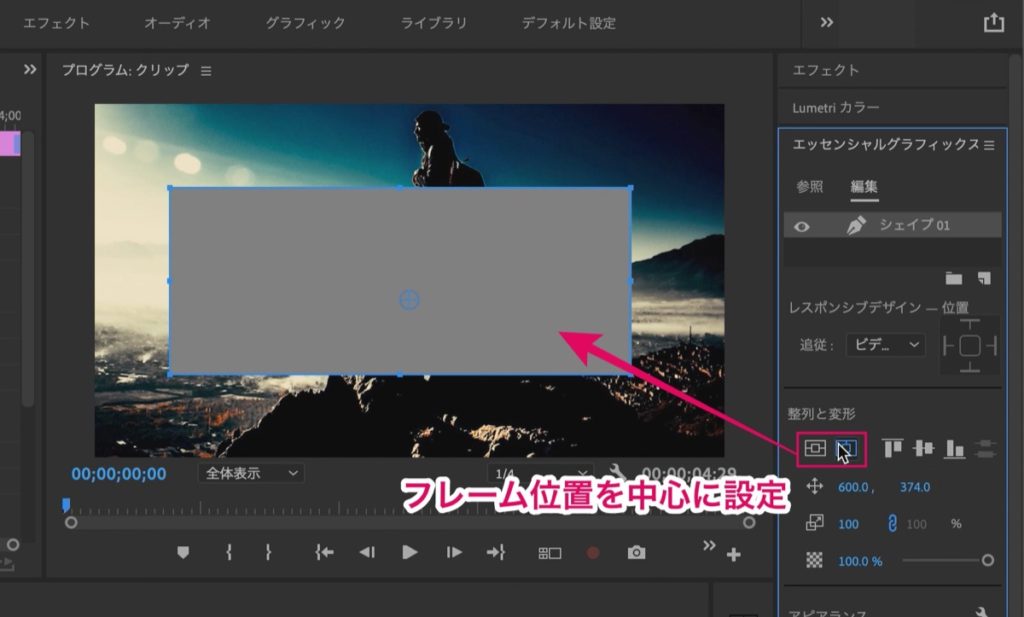Export frame with camera icon
1024x617 pixels.
click(636, 553)
